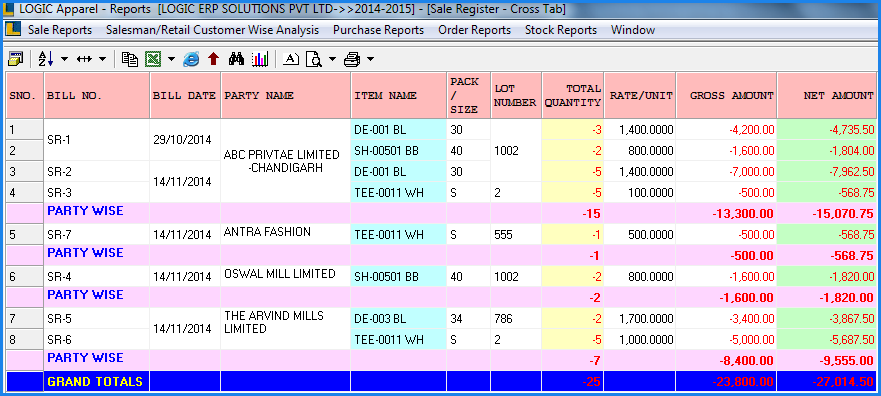Open the Order Reports menu
Viewport: 881px width, 396px height.
(475, 30)
